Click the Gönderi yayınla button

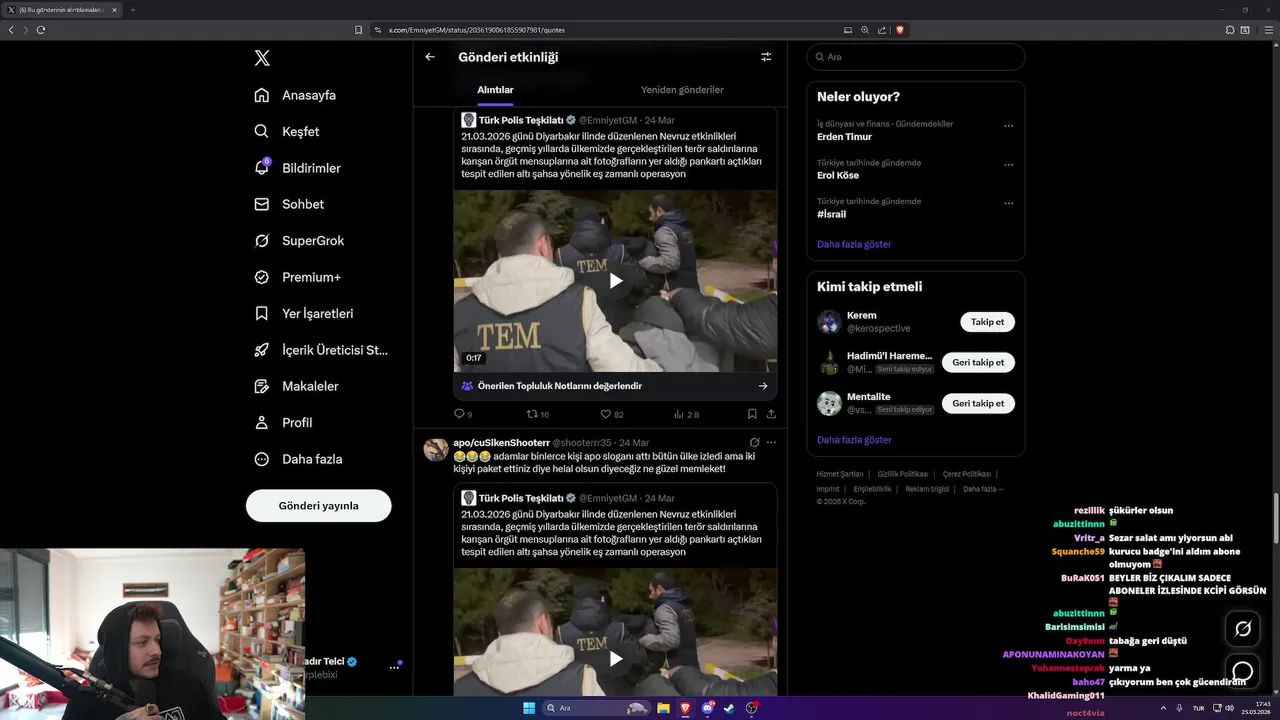coord(319,505)
